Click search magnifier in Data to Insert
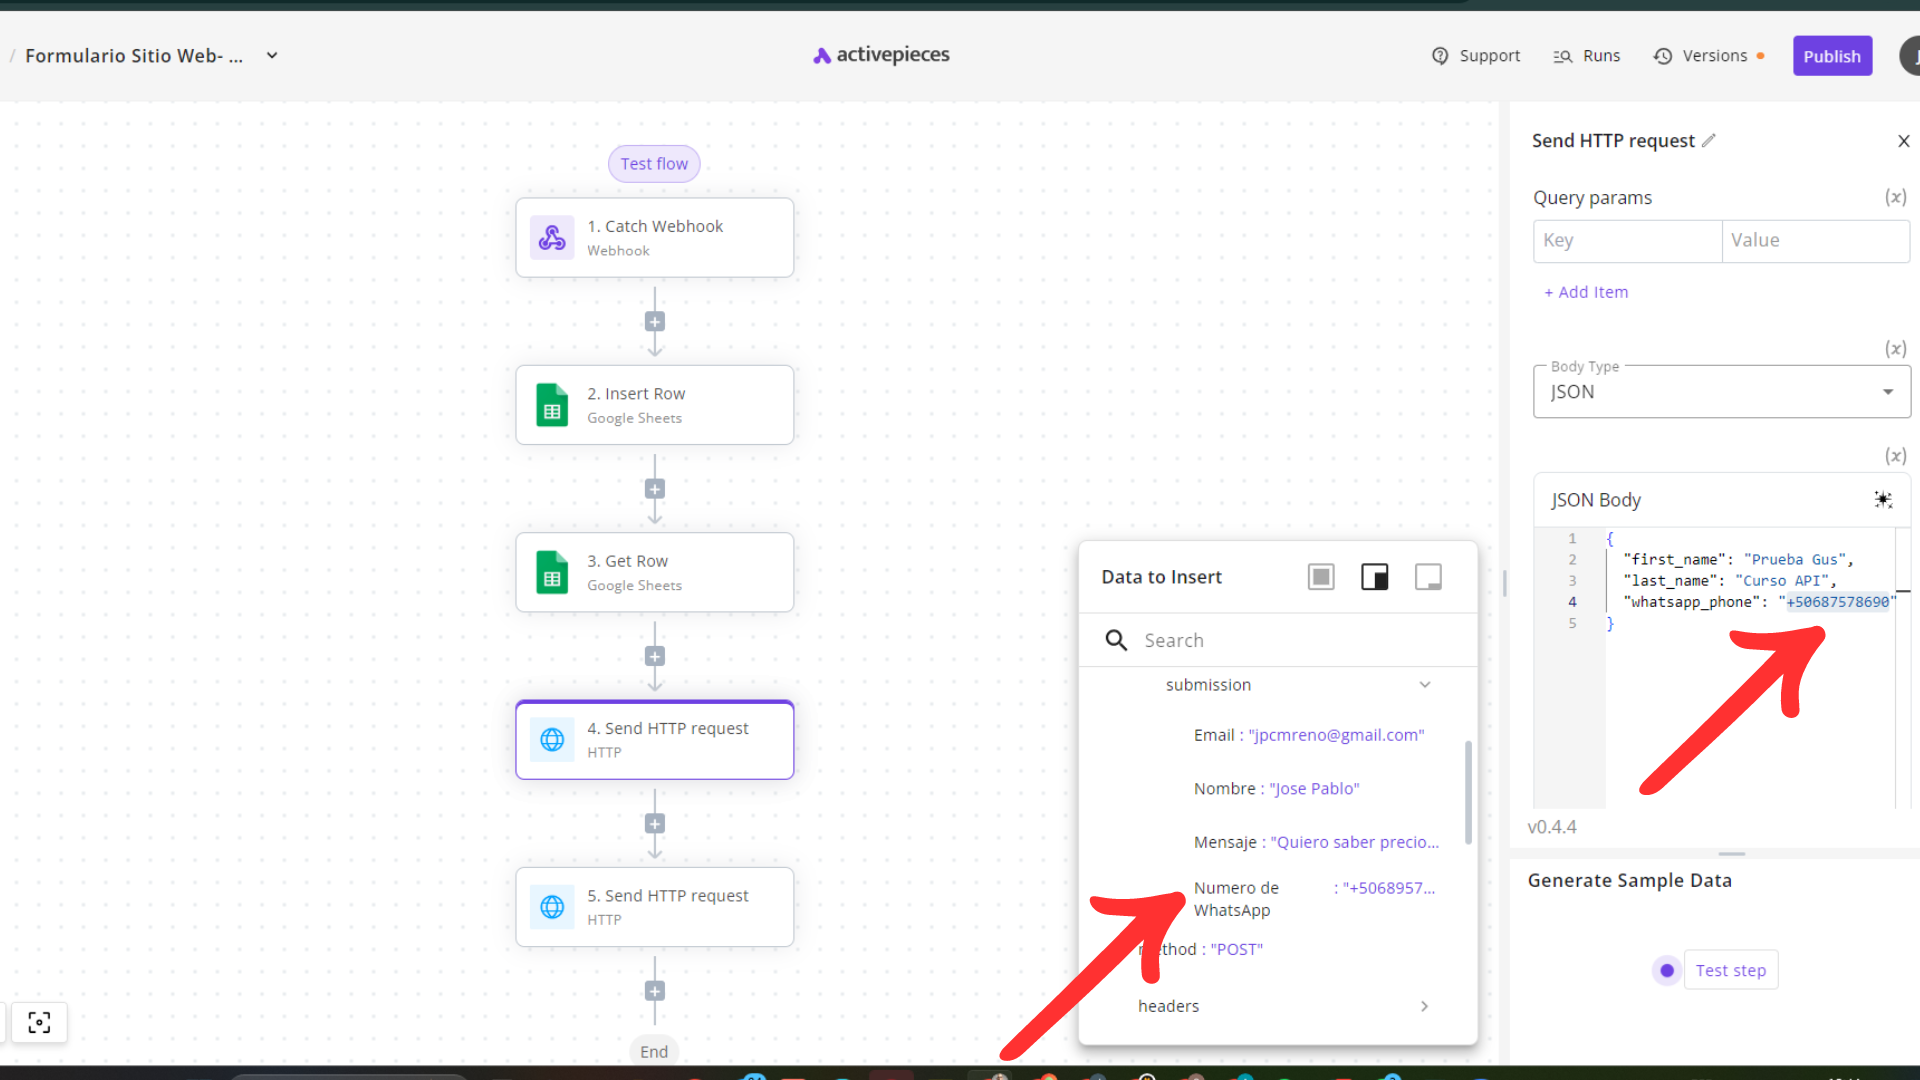Viewport: 1920px width, 1080px height. (1116, 640)
